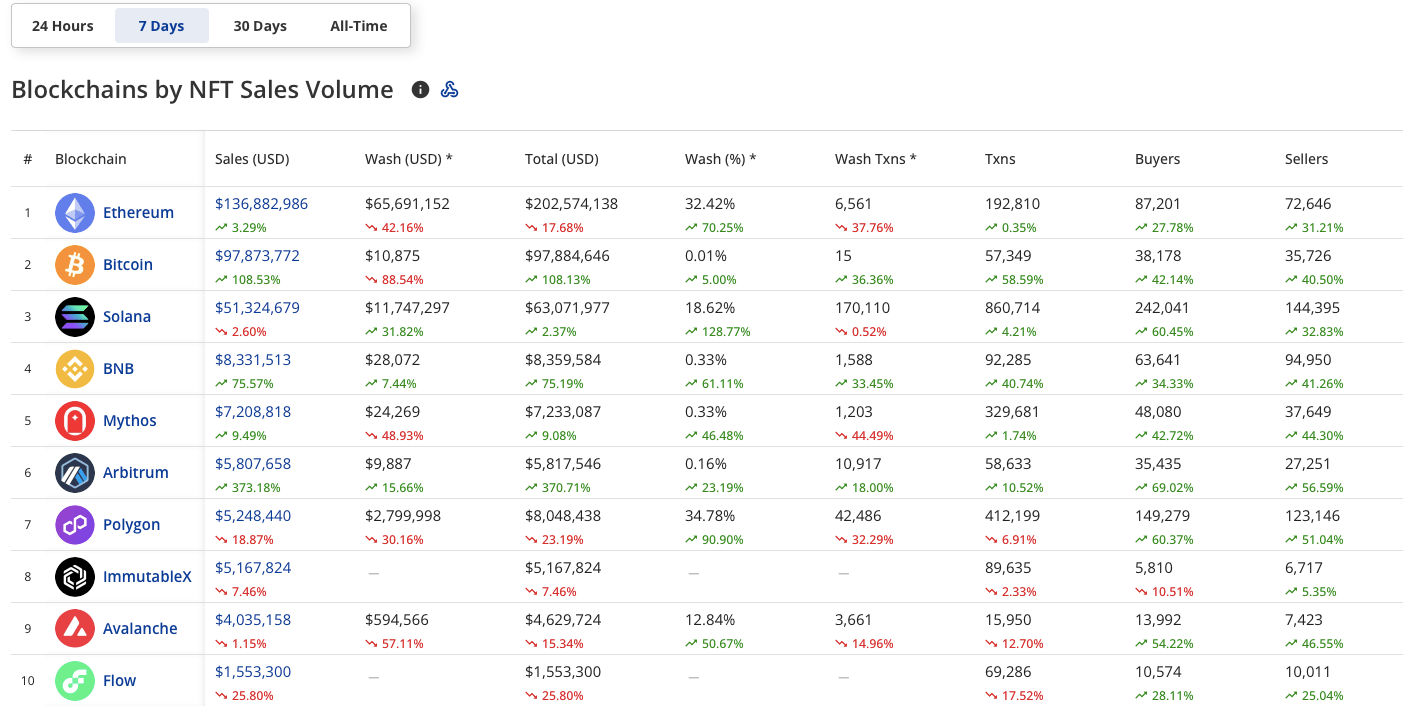Screen dimensions: 1408x706
Task: Click Ethereum's $136,882,986 sales figure
Action: pyautogui.click(x=261, y=204)
